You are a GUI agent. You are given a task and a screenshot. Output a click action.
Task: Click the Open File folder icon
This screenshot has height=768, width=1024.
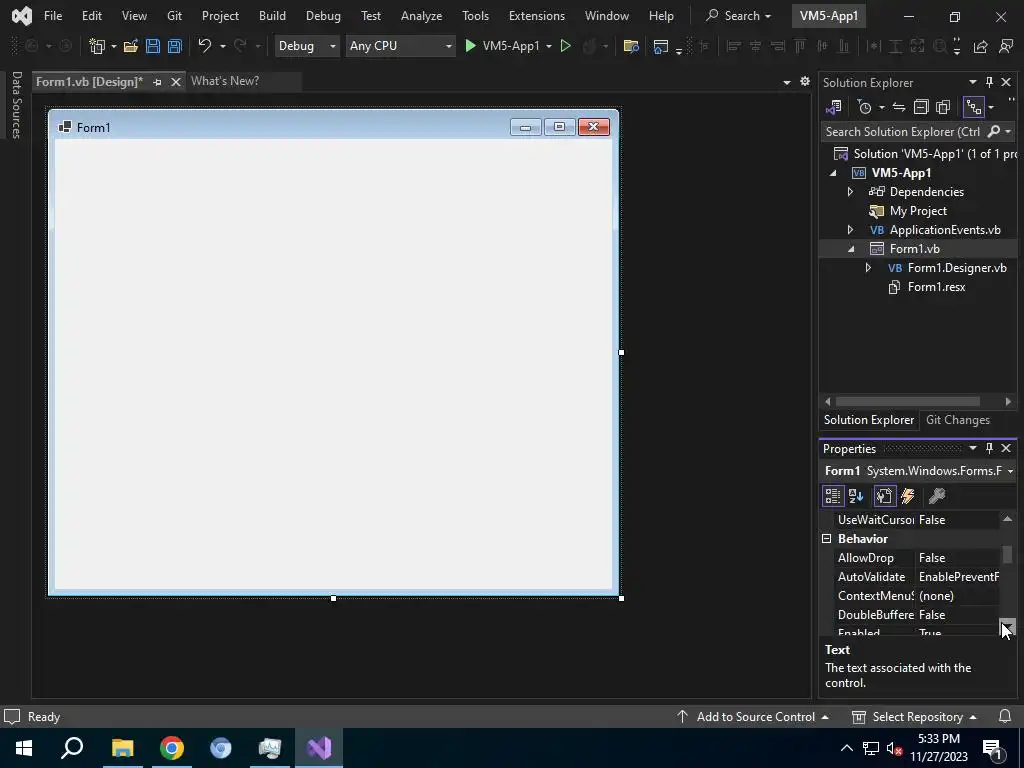click(x=131, y=46)
